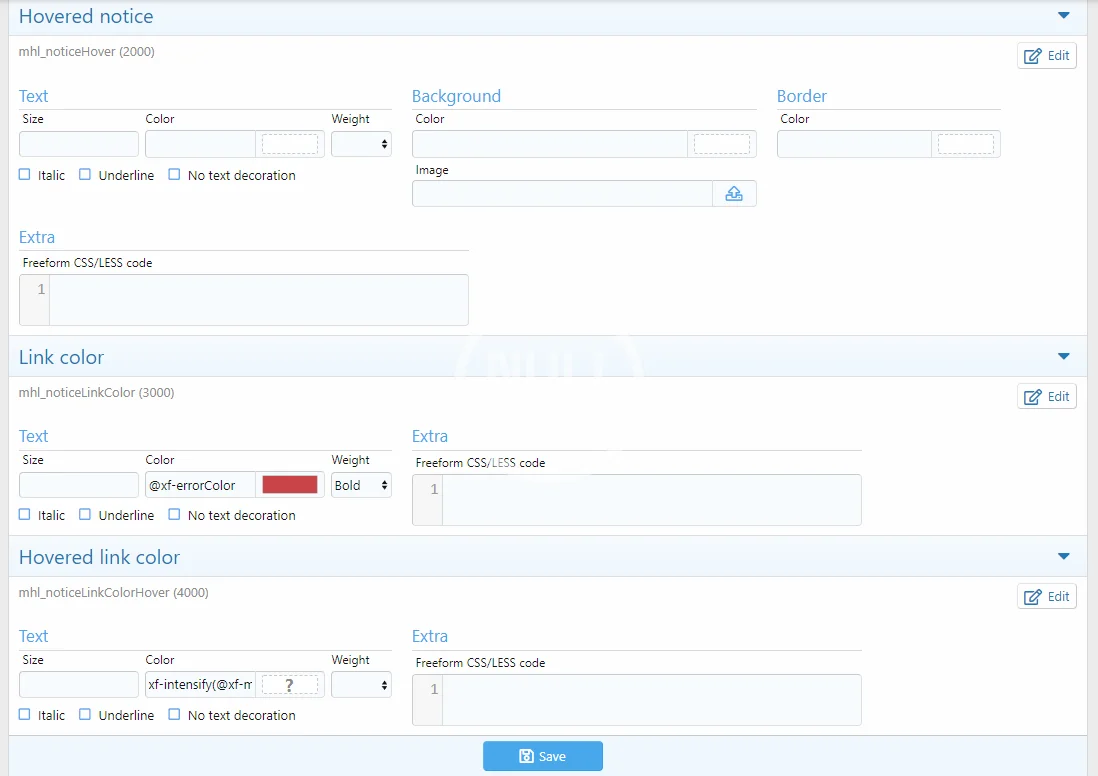Check Underline in Link color section

[x=85, y=515]
